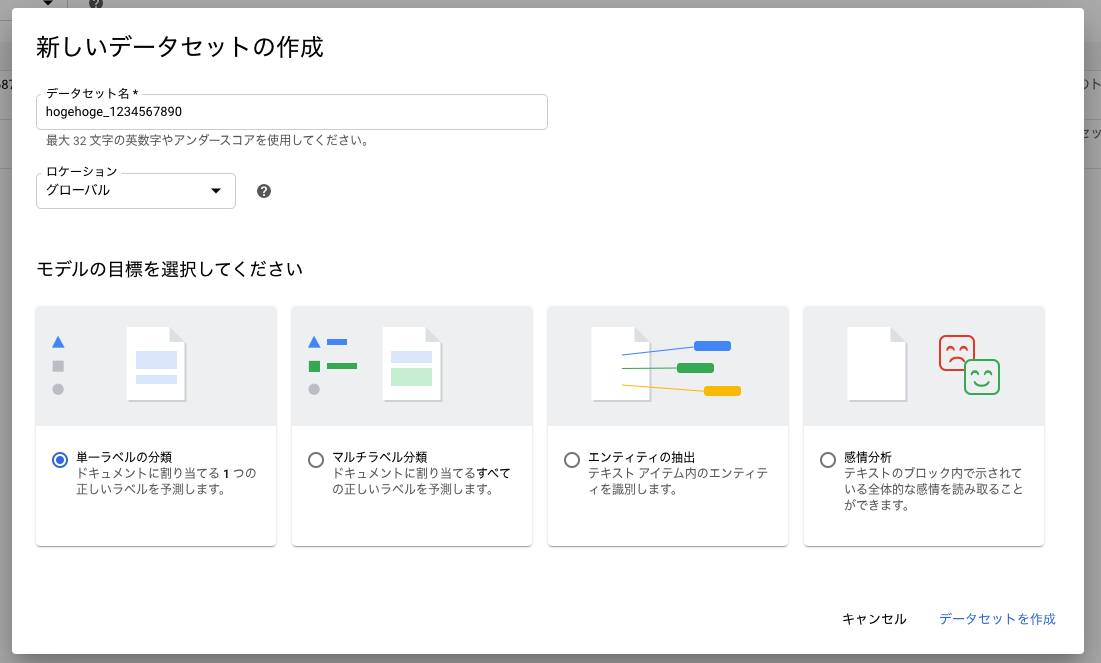Click the 新しいデータセットの作成 dialog title
This screenshot has width=1101, height=663.
[180, 47]
